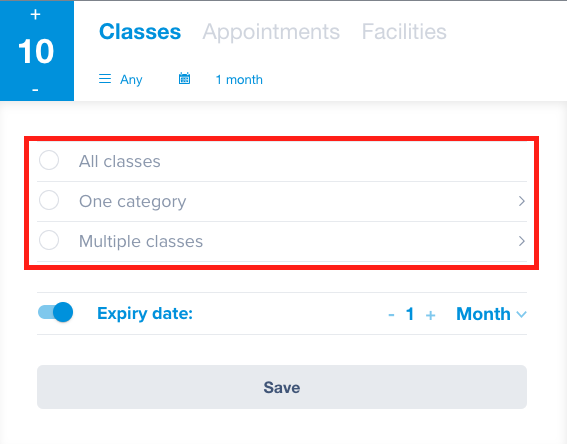The width and height of the screenshot is (567, 444).
Task: Open the Appointments tab
Action: tap(271, 32)
